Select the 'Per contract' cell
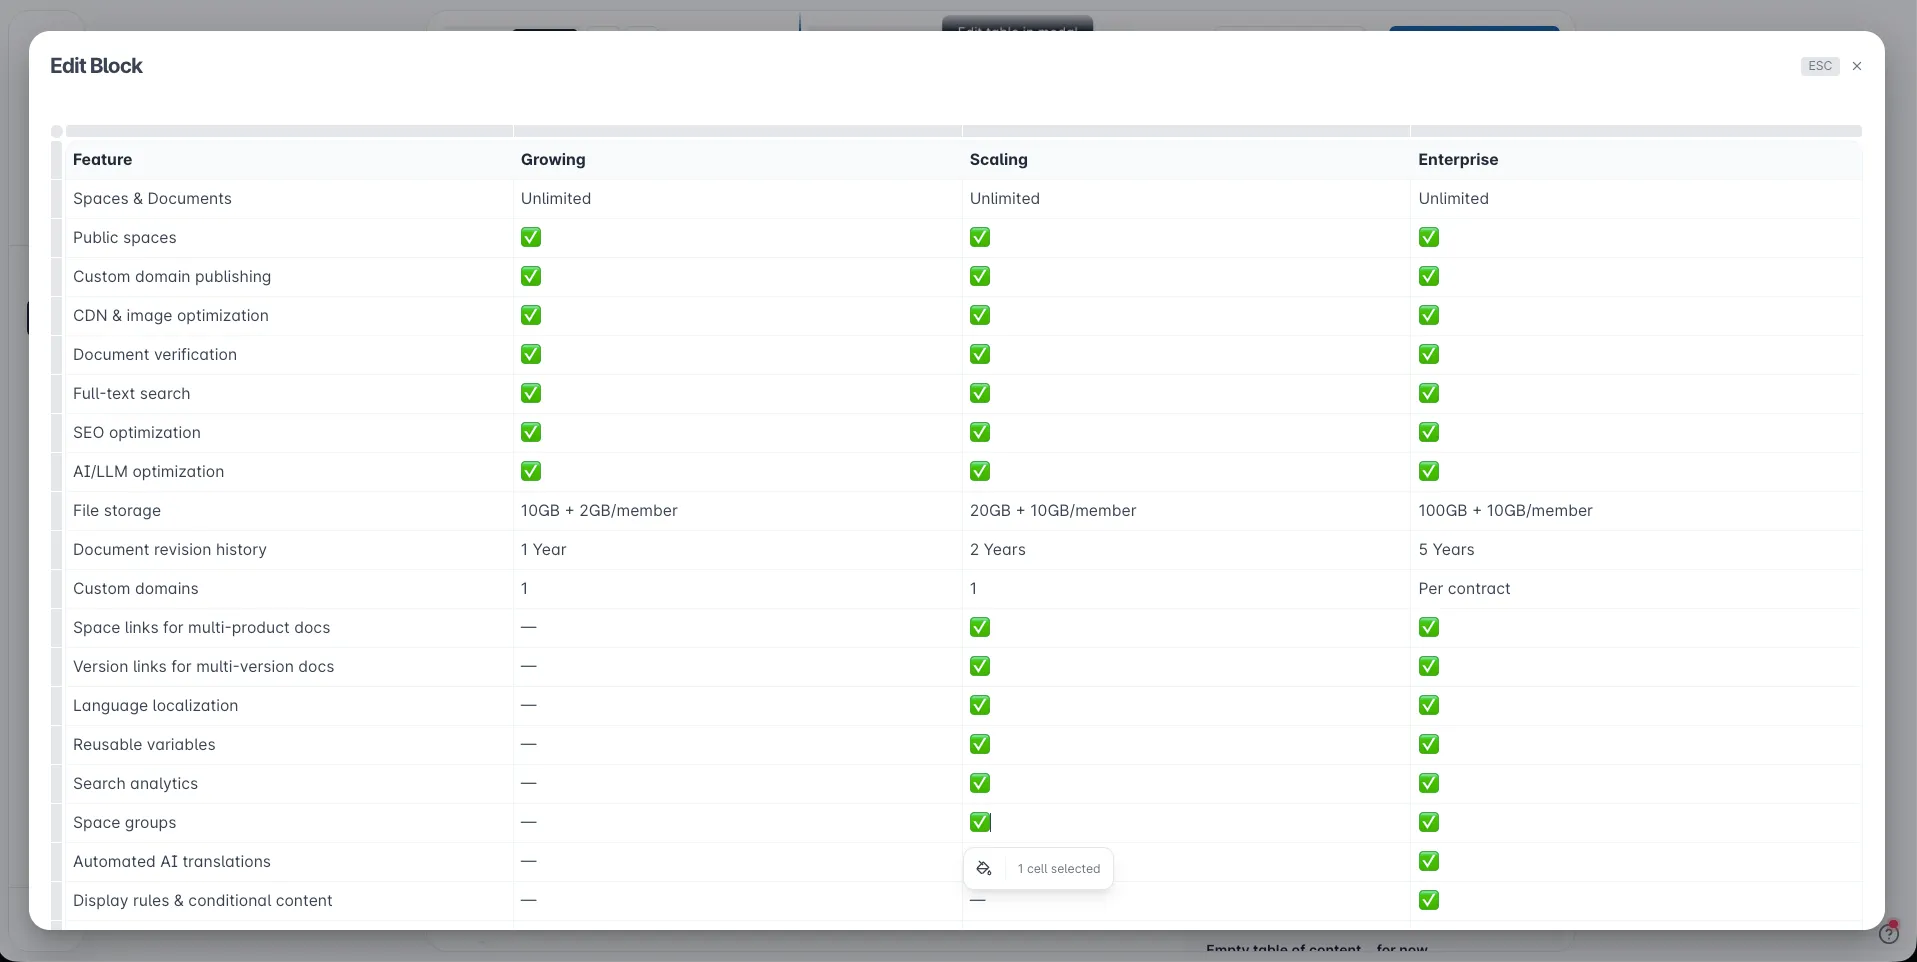Image resolution: width=1917 pixels, height=962 pixels. click(x=1636, y=589)
